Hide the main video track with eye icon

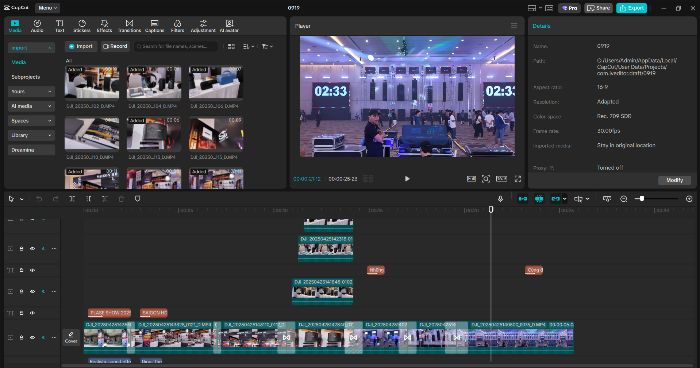(32, 338)
